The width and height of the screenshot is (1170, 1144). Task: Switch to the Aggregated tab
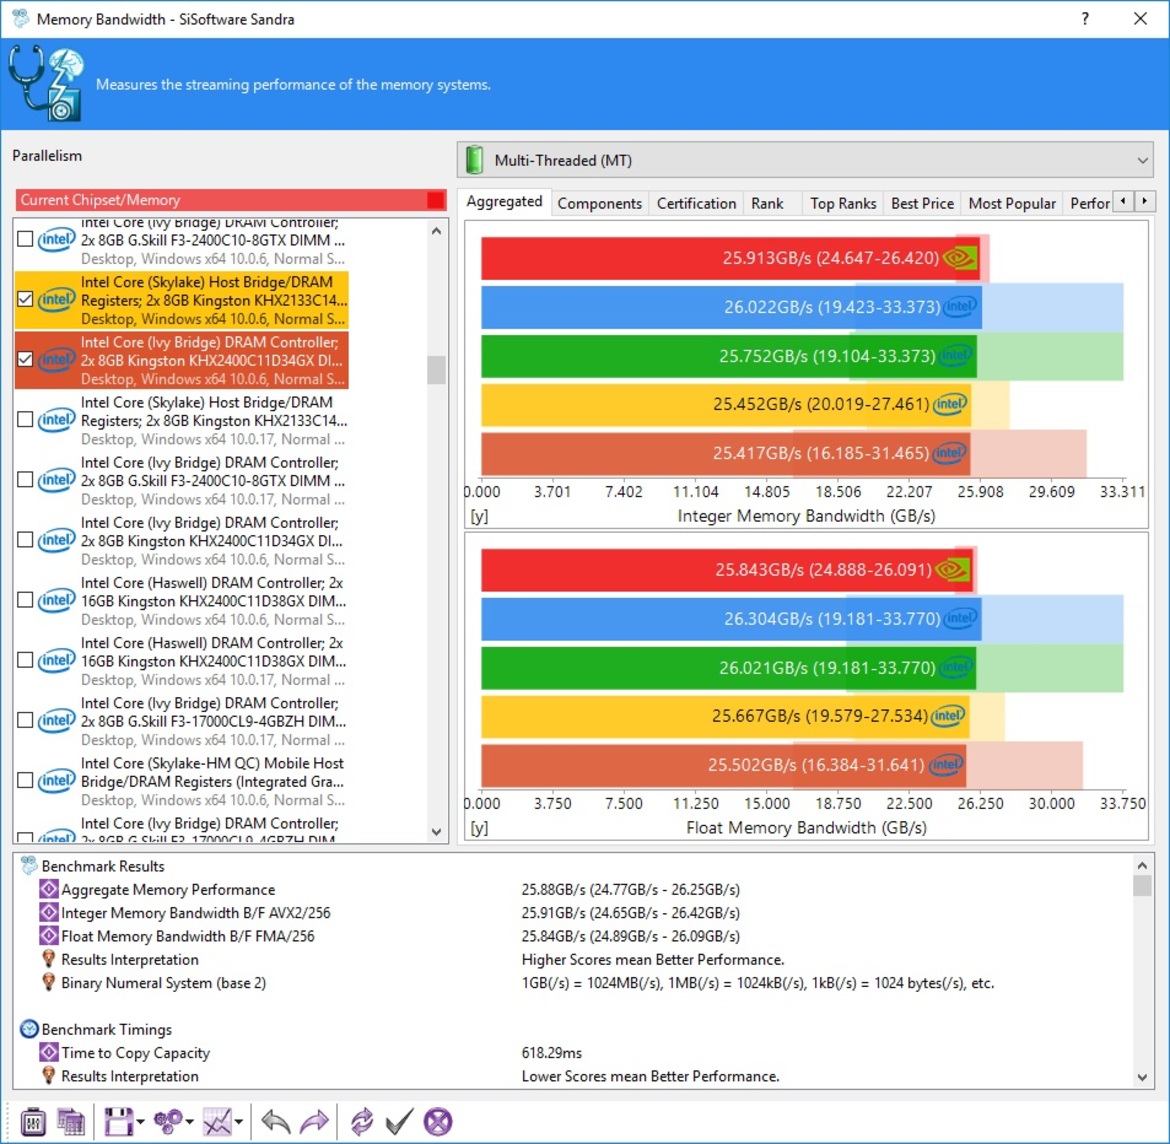504,201
